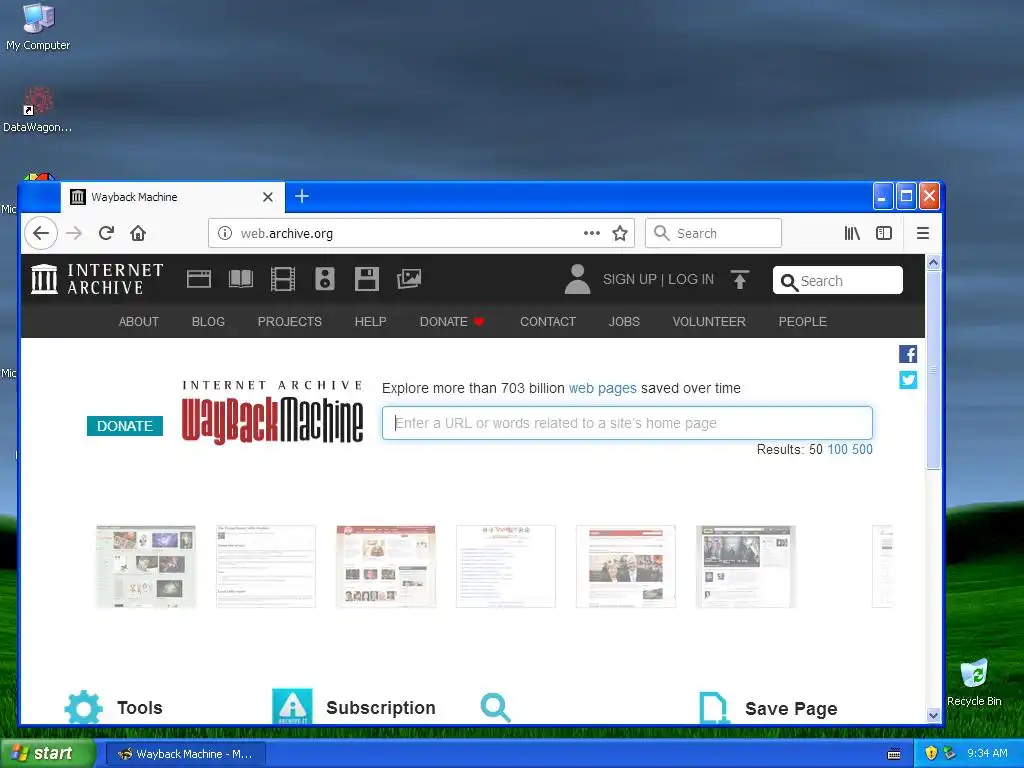
Task: Open the CONTACT menu item
Action: 548,321
